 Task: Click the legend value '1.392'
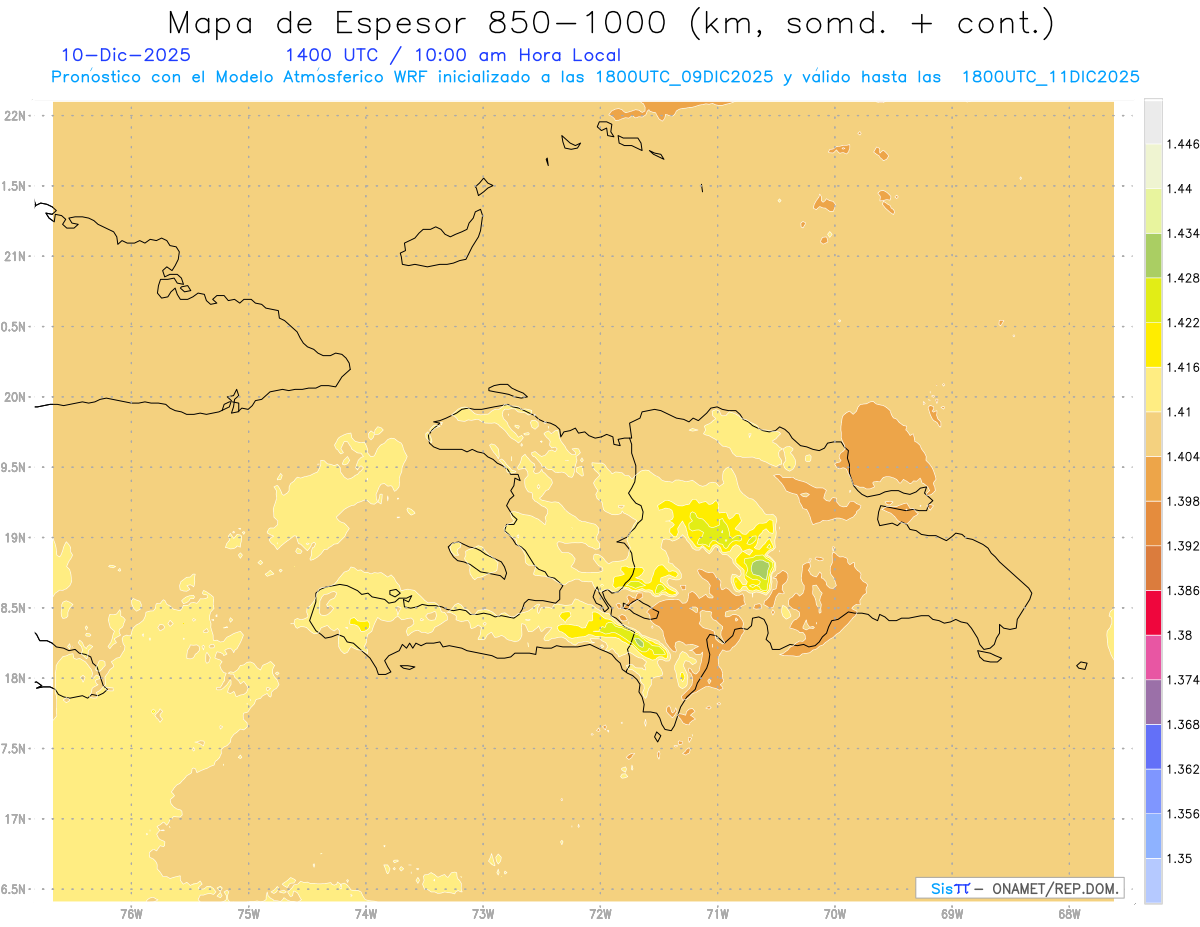(1183, 546)
